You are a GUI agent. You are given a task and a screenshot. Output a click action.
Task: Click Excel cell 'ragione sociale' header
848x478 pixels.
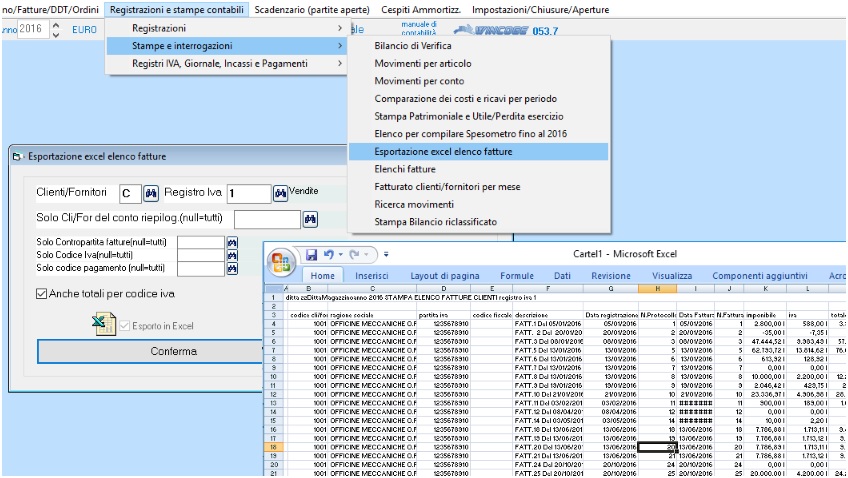point(373,315)
